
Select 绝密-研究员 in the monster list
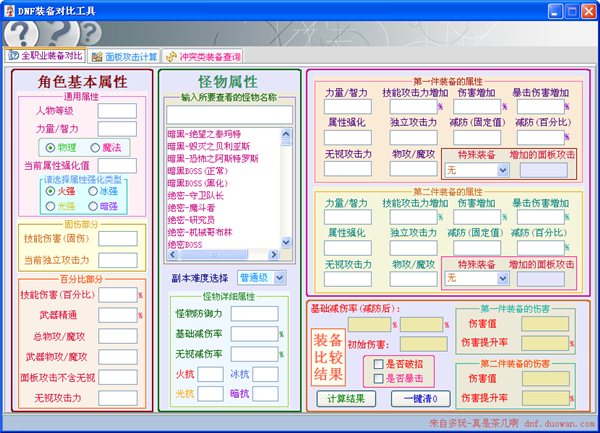click(191, 220)
